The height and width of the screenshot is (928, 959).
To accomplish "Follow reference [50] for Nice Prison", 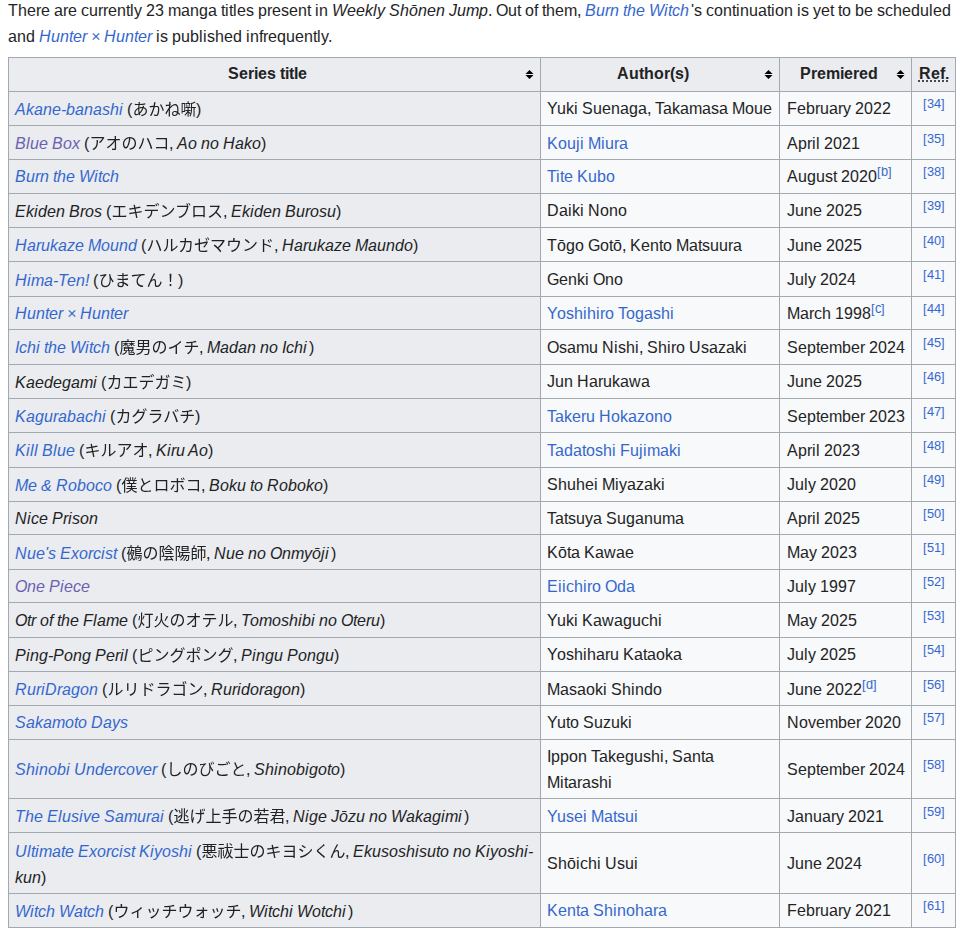I will coord(933,514).
